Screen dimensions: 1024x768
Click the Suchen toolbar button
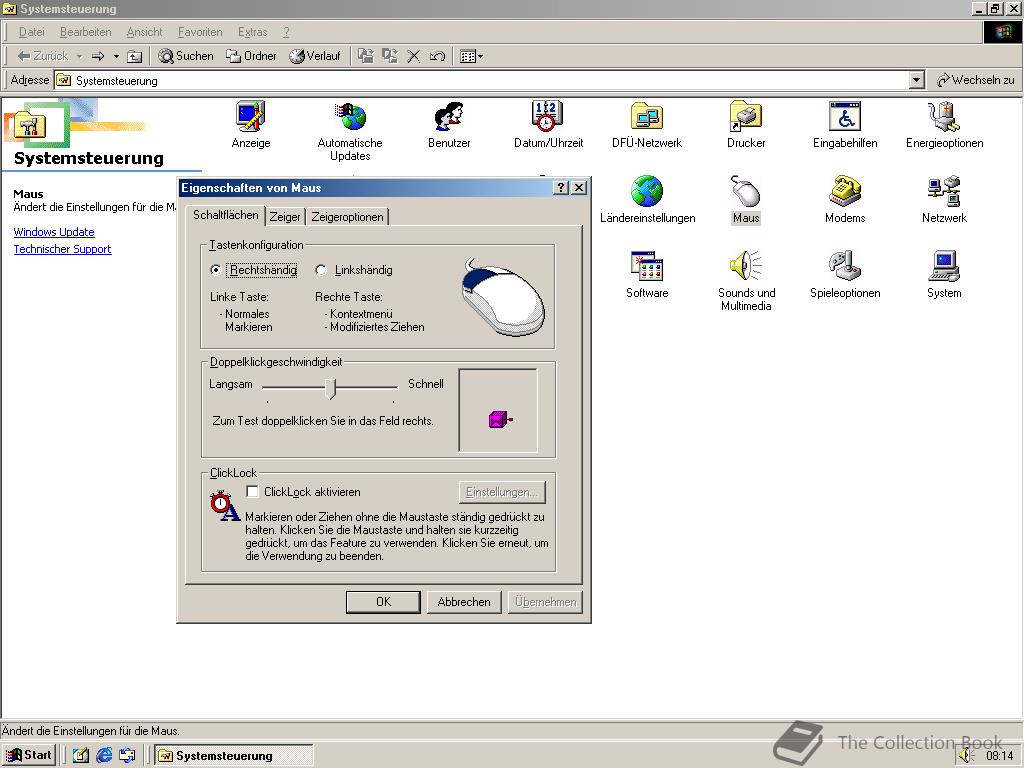pos(186,56)
